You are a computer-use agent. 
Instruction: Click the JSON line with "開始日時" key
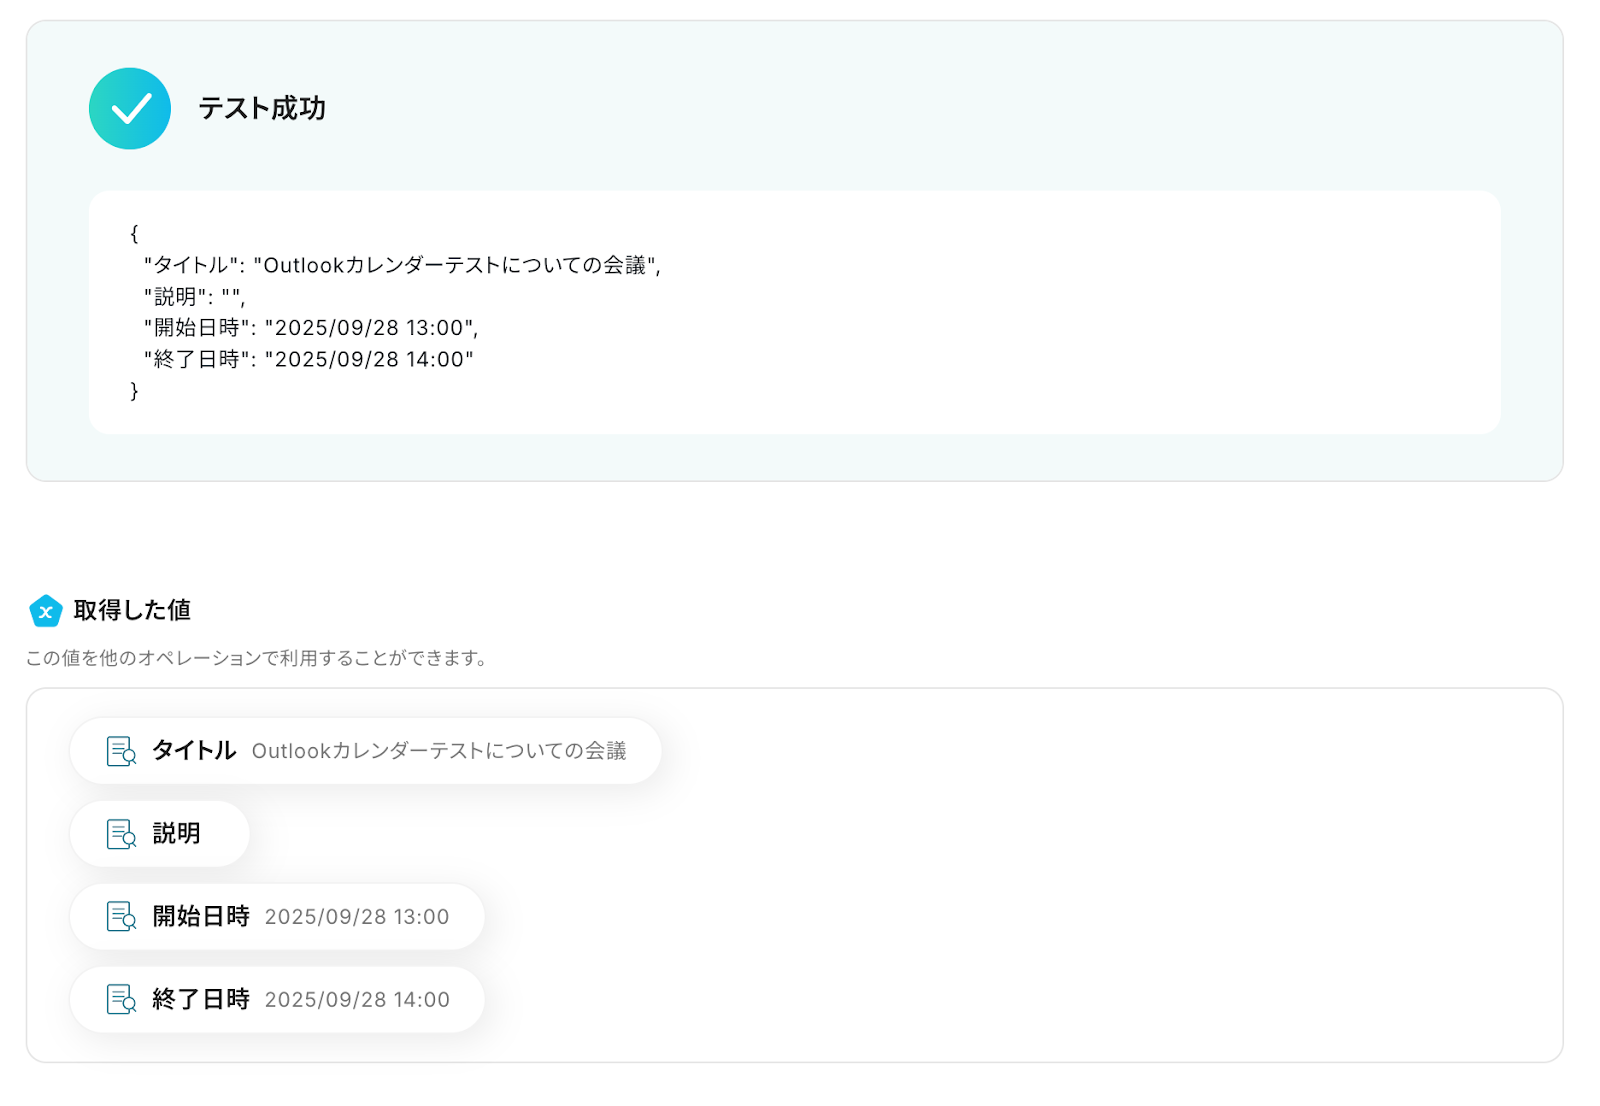[x=311, y=328]
